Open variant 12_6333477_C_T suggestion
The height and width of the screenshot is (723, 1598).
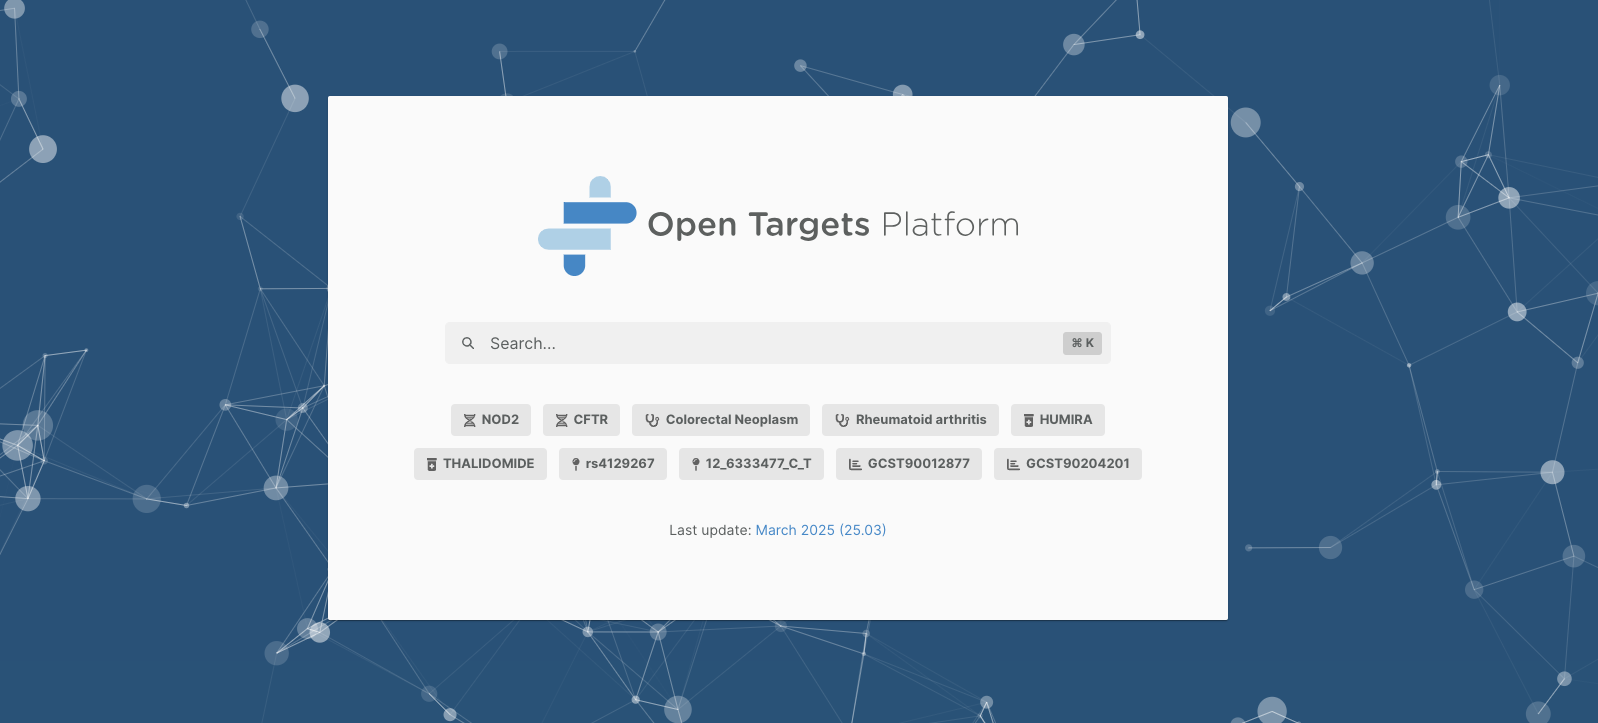(x=751, y=464)
